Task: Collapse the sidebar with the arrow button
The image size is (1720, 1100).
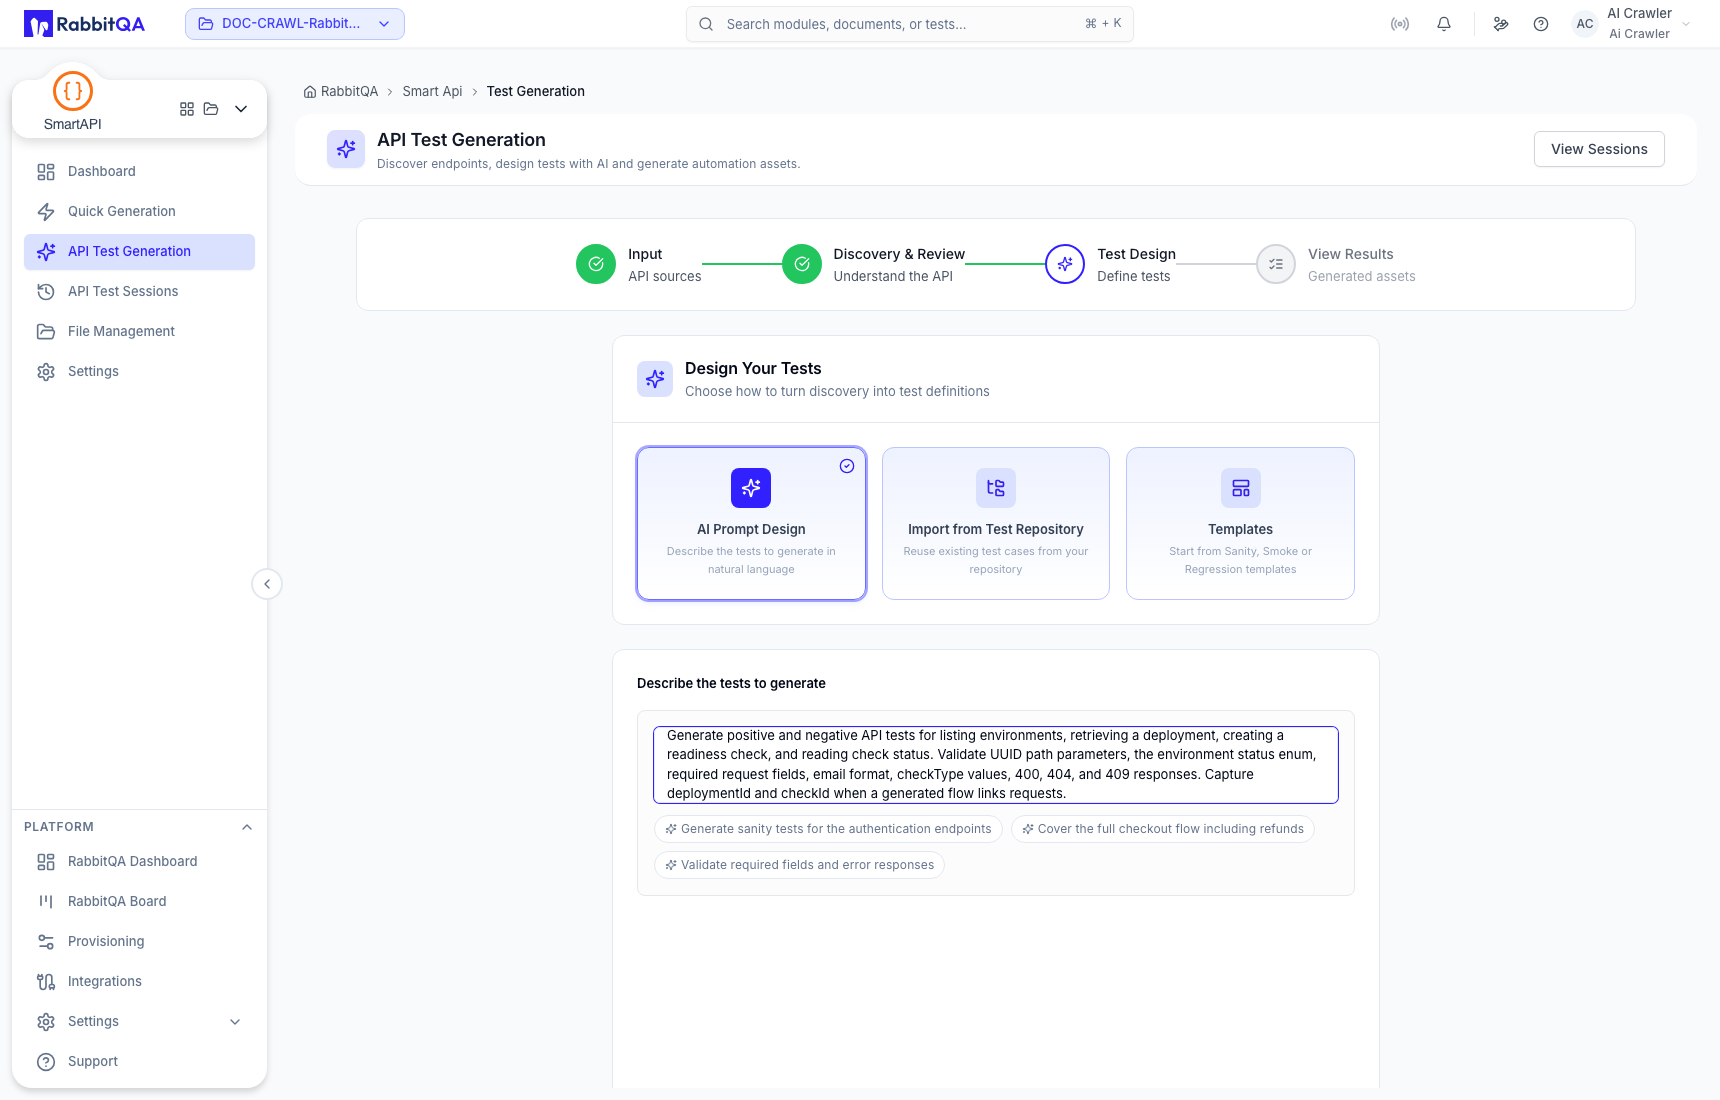Action: click(267, 584)
